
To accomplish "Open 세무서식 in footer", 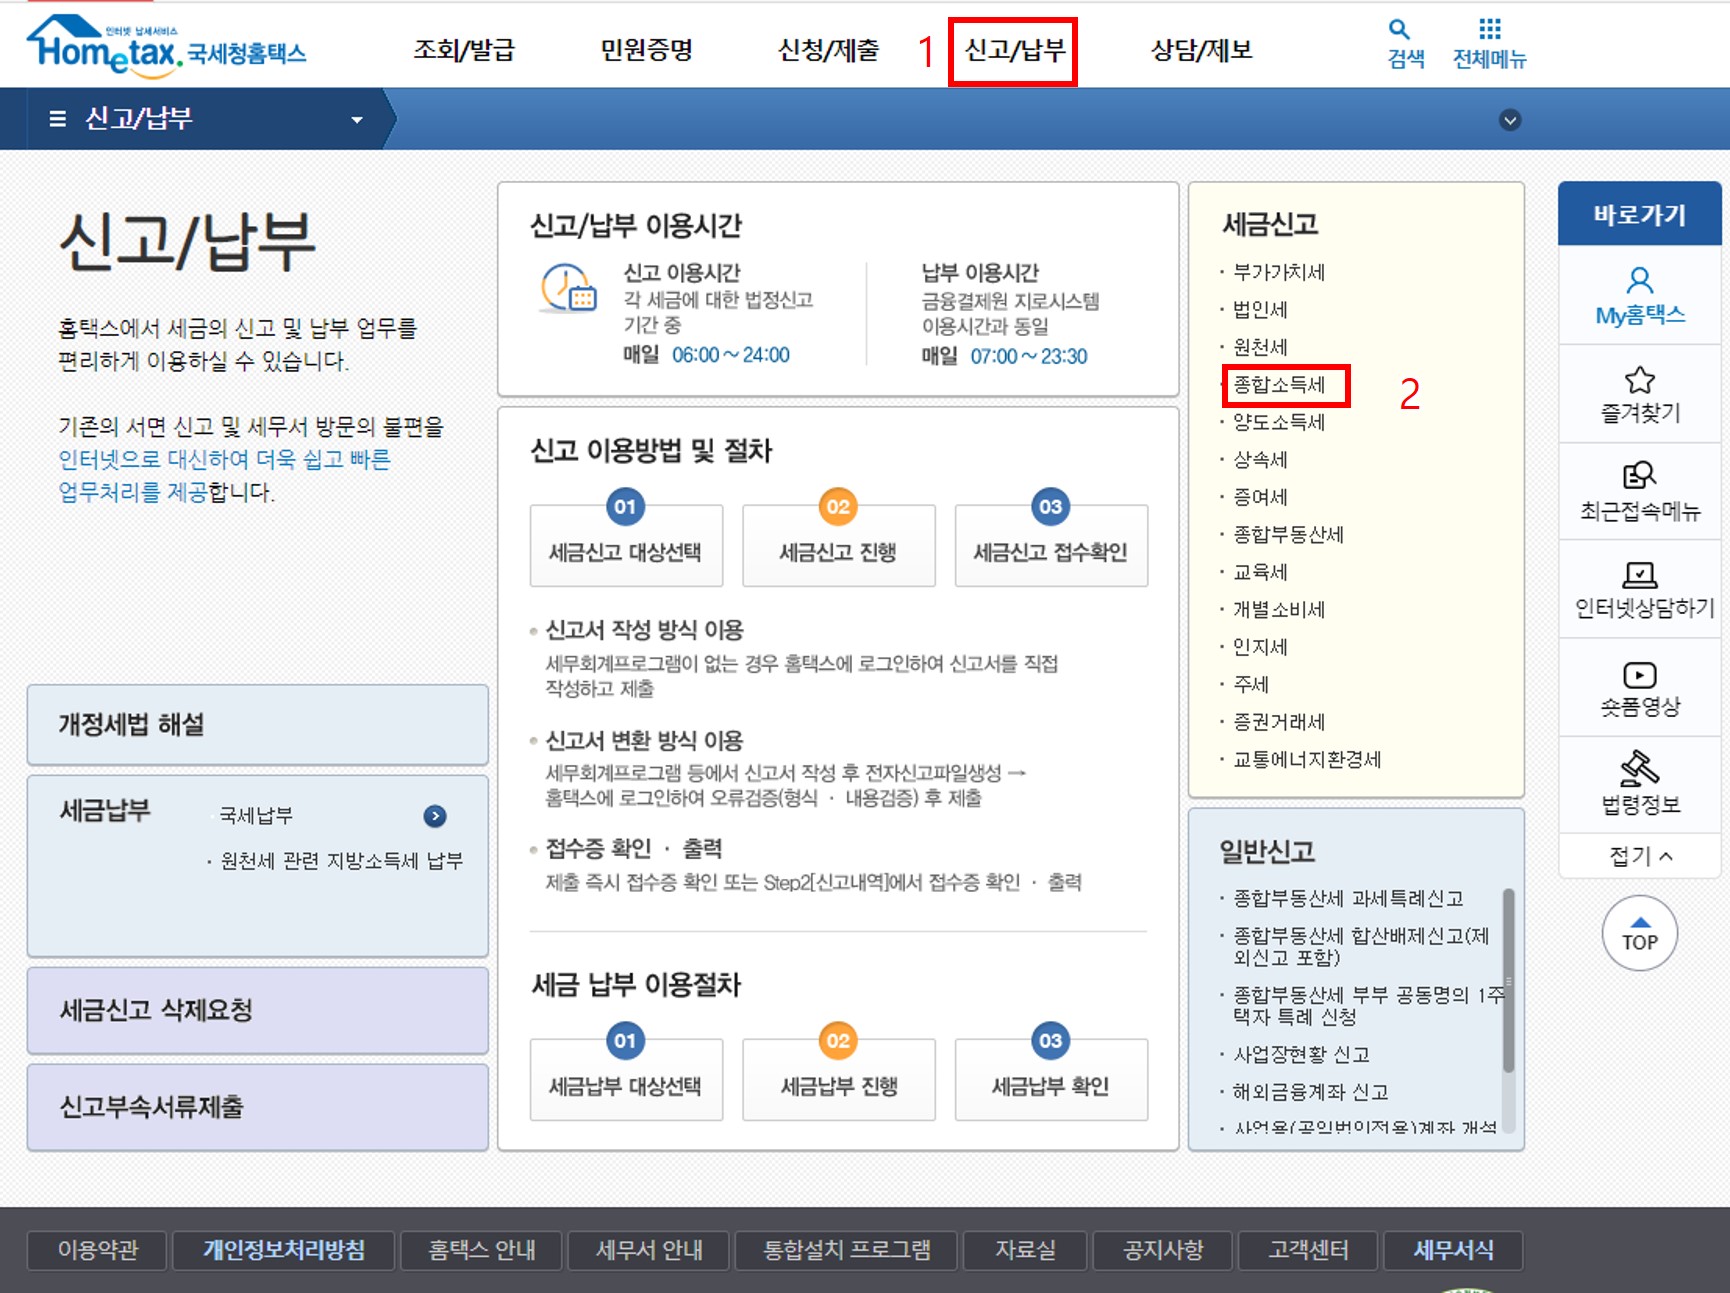I will [x=1453, y=1250].
